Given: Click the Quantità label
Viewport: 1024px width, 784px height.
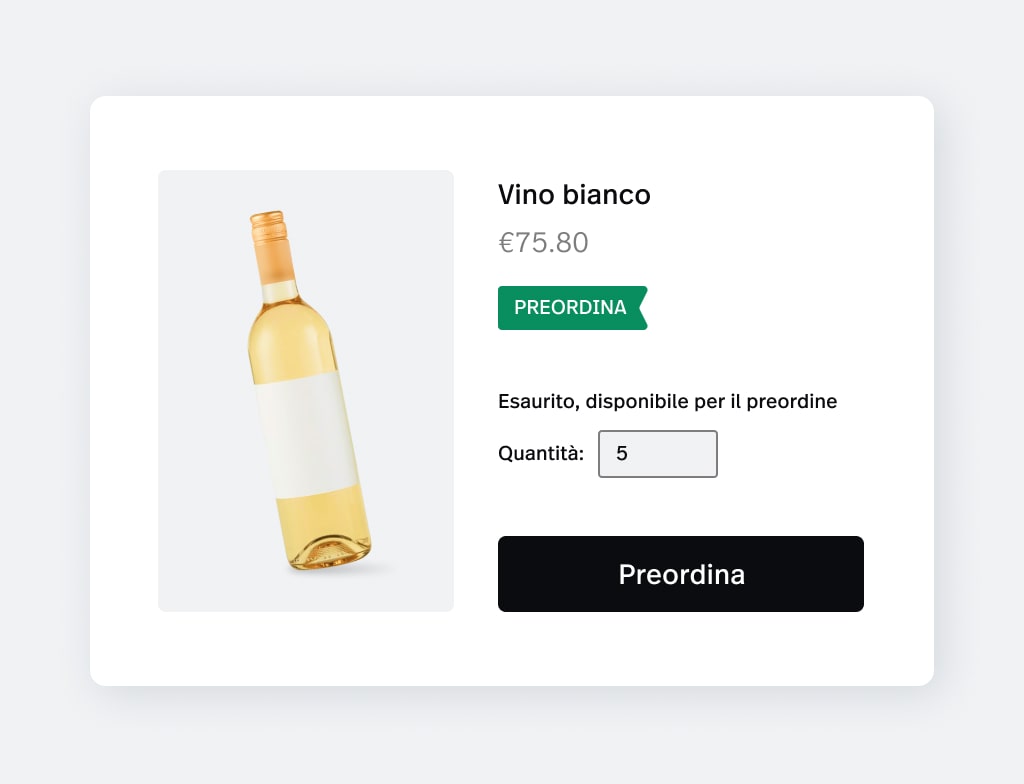Looking at the screenshot, I should tap(541, 454).
